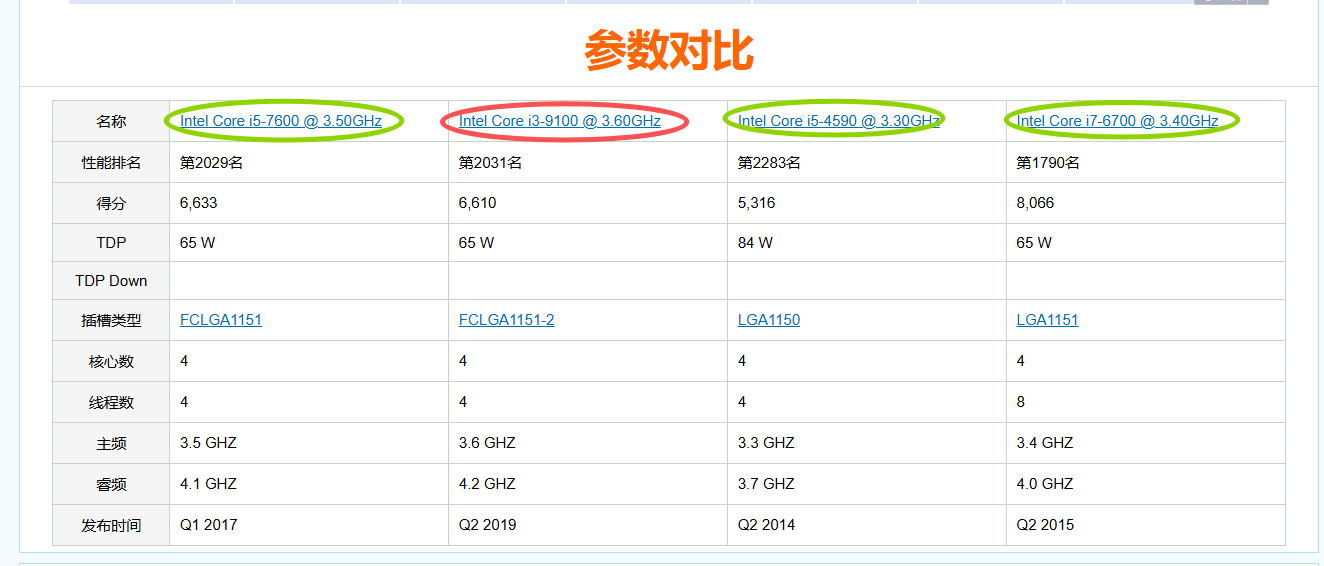
Task: Click turbo clock 3.7 GHZ
Action: click(x=766, y=484)
